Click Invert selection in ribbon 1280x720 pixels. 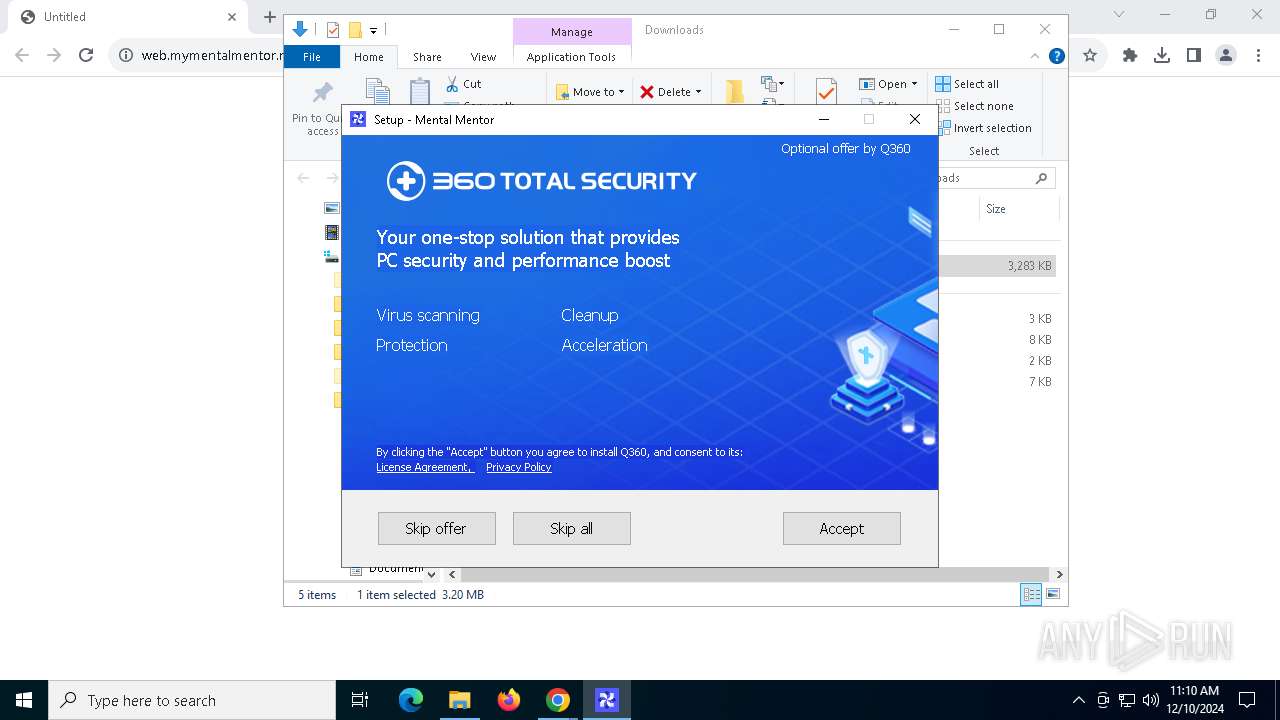[983, 128]
